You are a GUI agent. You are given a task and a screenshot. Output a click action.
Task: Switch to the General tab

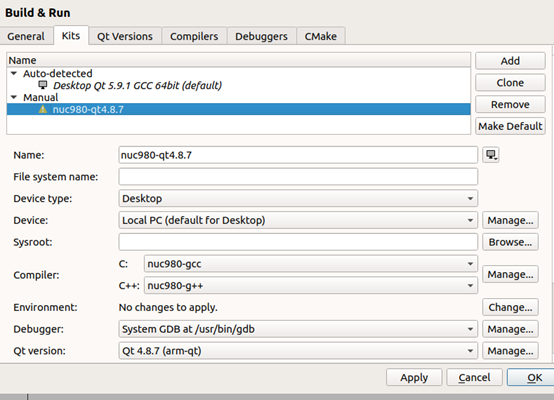coord(26,36)
